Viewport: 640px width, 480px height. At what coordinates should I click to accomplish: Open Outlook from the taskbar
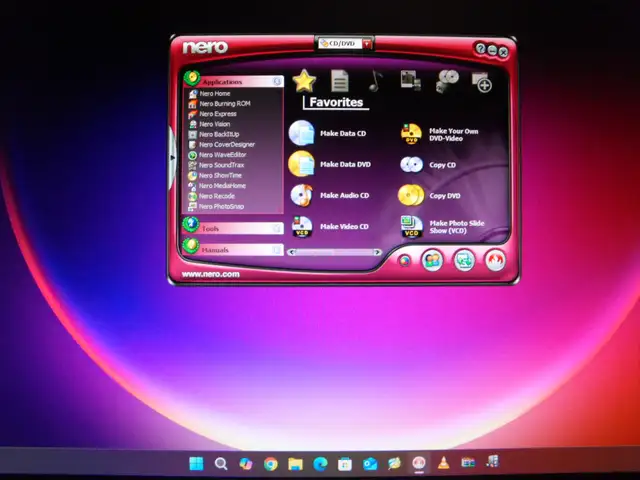pos(370,463)
